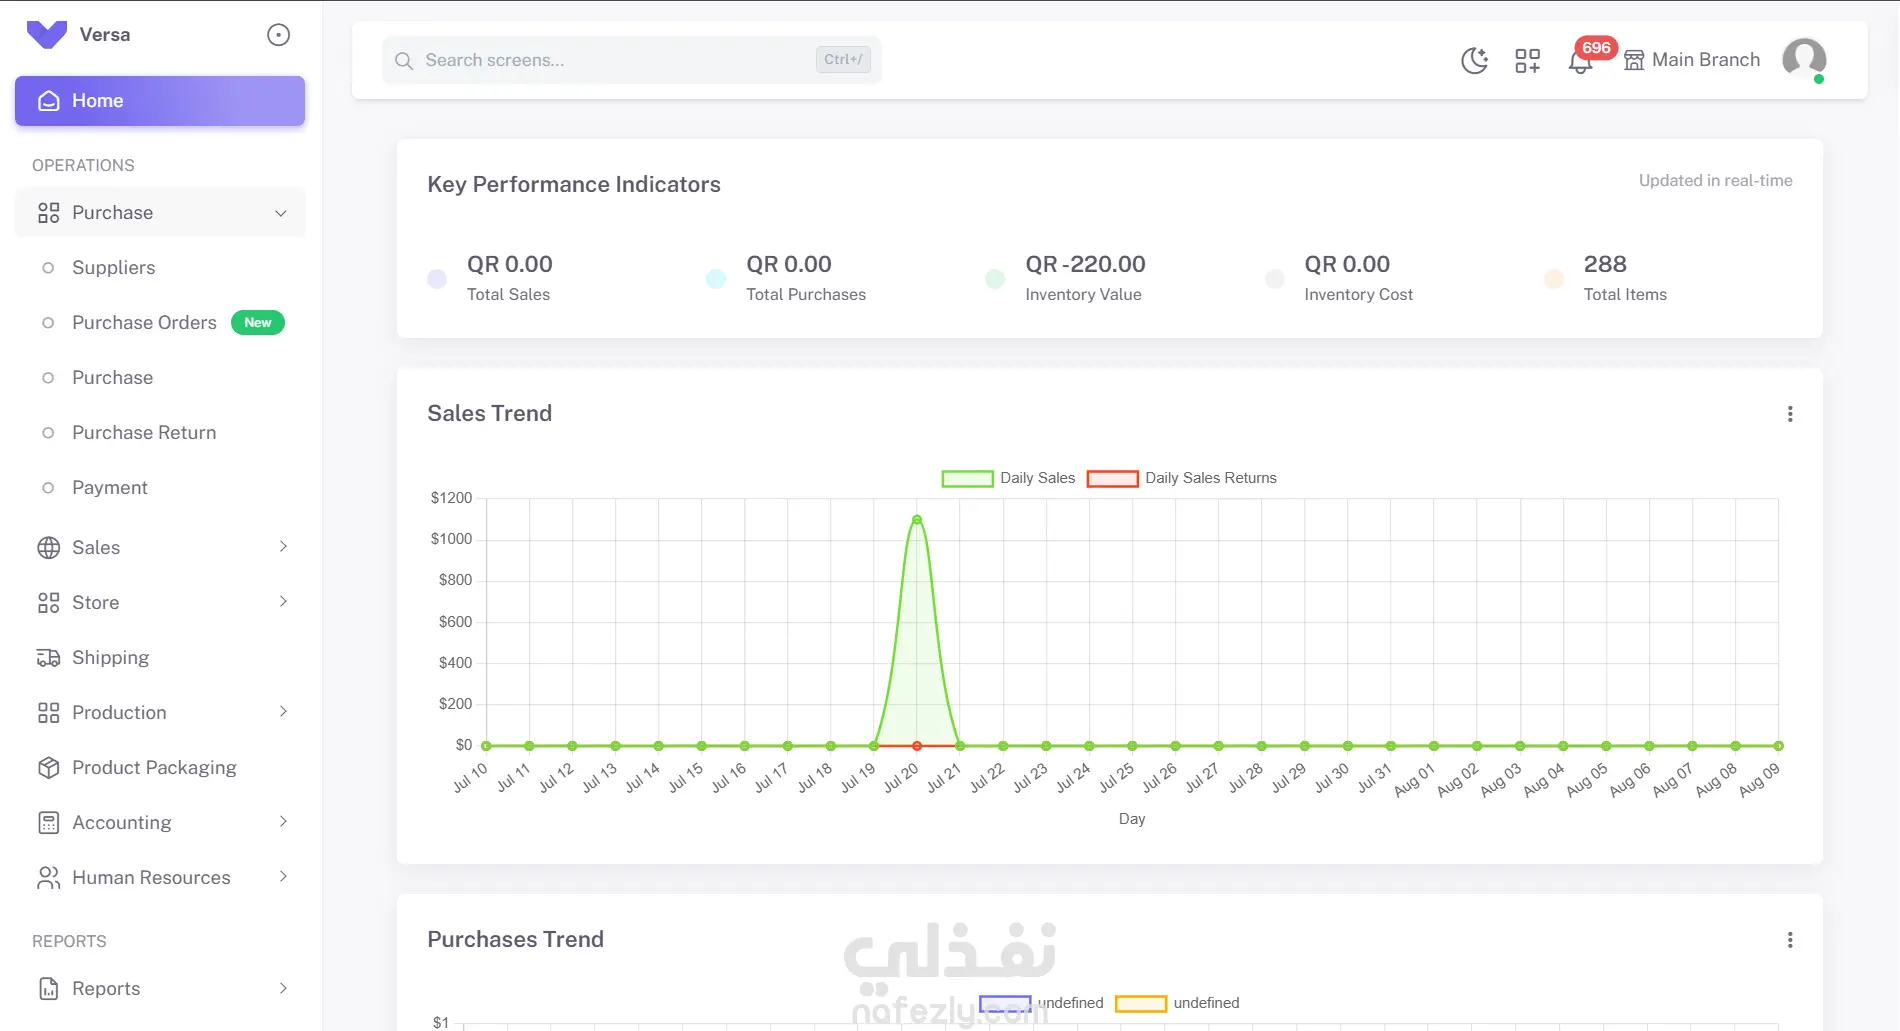This screenshot has height=1031, width=1900.
Task: Toggle dark mode moon icon
Action: point(1474,61)
